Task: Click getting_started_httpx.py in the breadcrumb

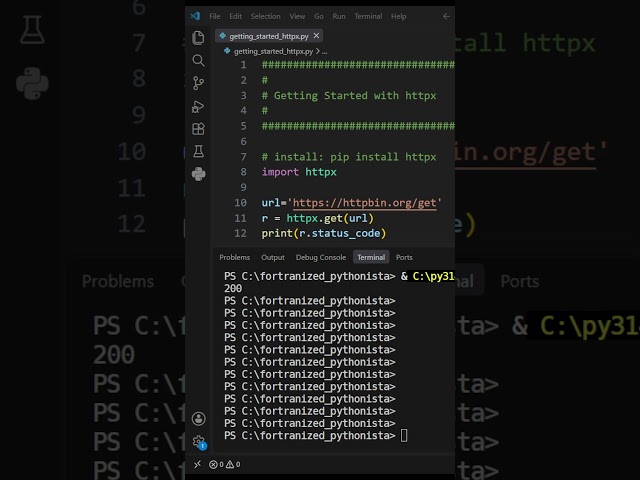Action: click(x=273, y=51)
